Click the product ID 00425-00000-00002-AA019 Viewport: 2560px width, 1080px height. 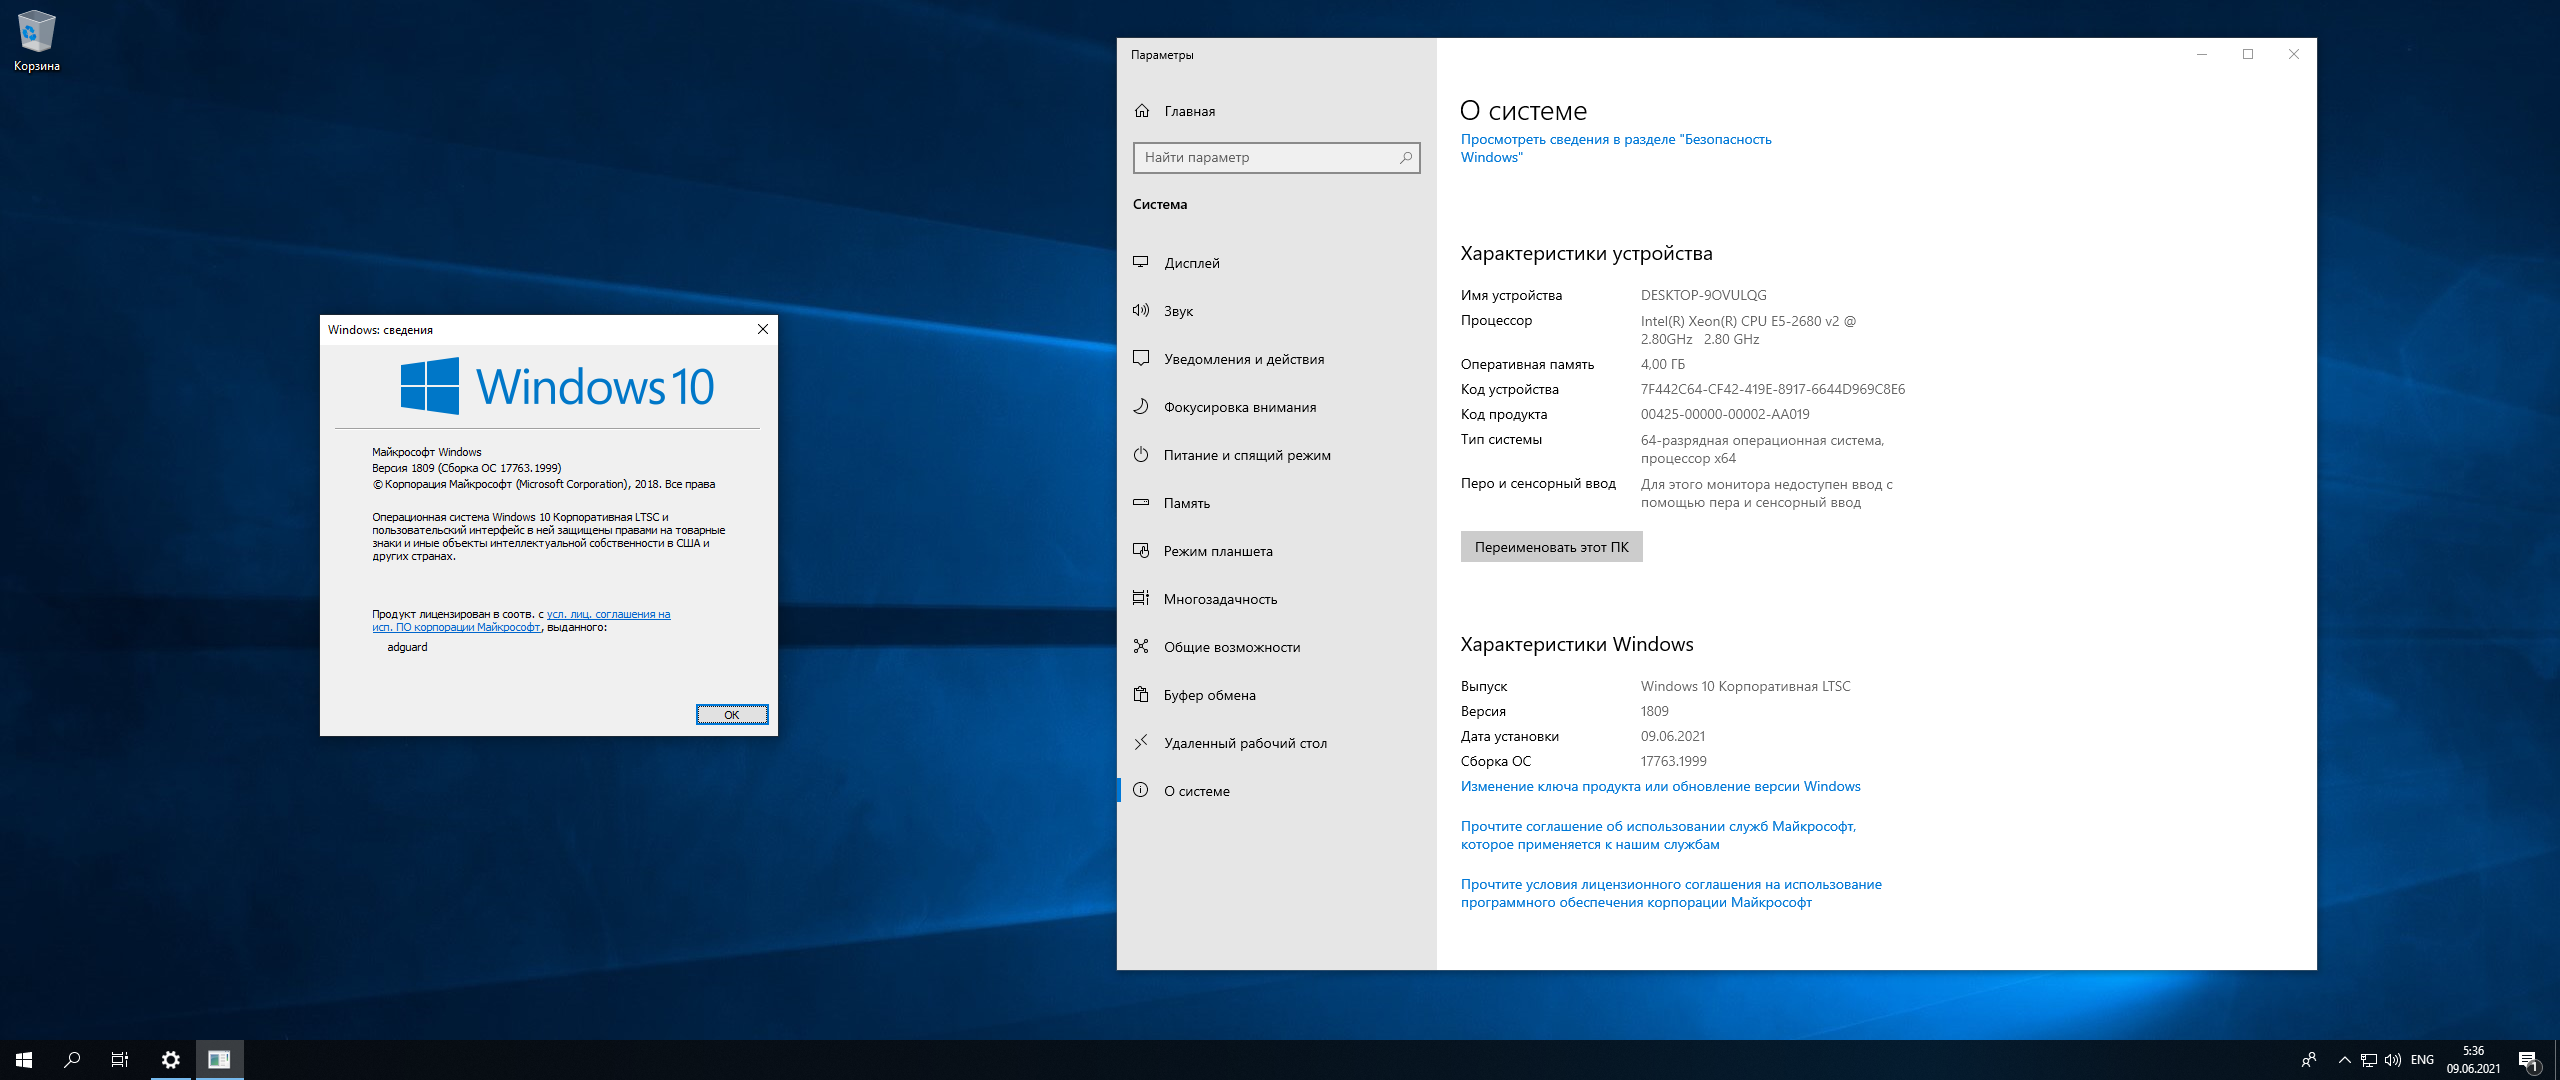coord(1724,414)
